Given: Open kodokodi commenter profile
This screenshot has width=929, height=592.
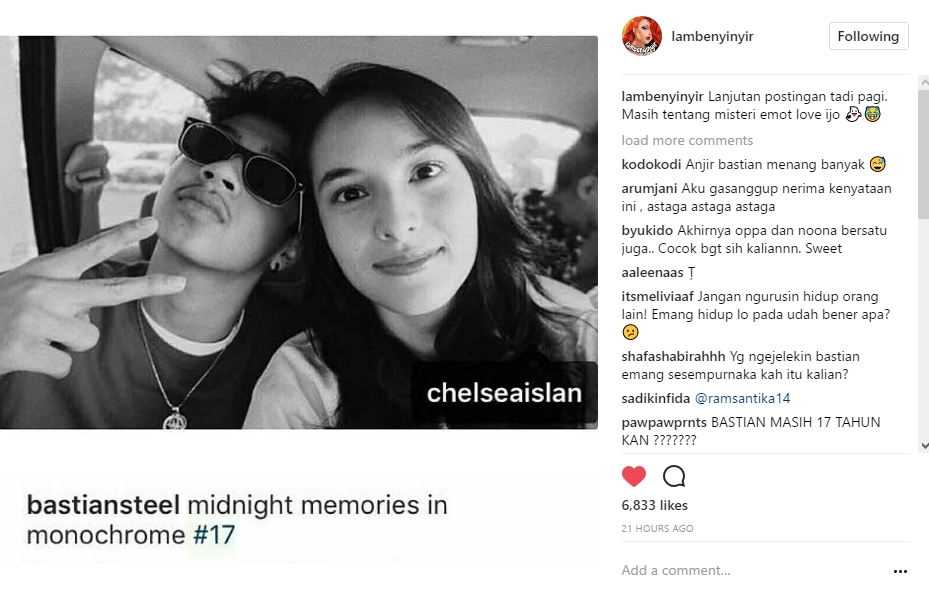Looking at the screenshot, I should [x=651, y=165].
